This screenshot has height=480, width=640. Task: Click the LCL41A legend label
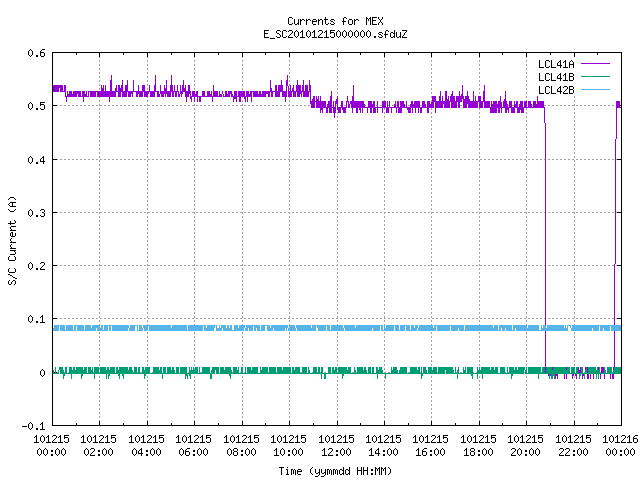coord(556,64)
